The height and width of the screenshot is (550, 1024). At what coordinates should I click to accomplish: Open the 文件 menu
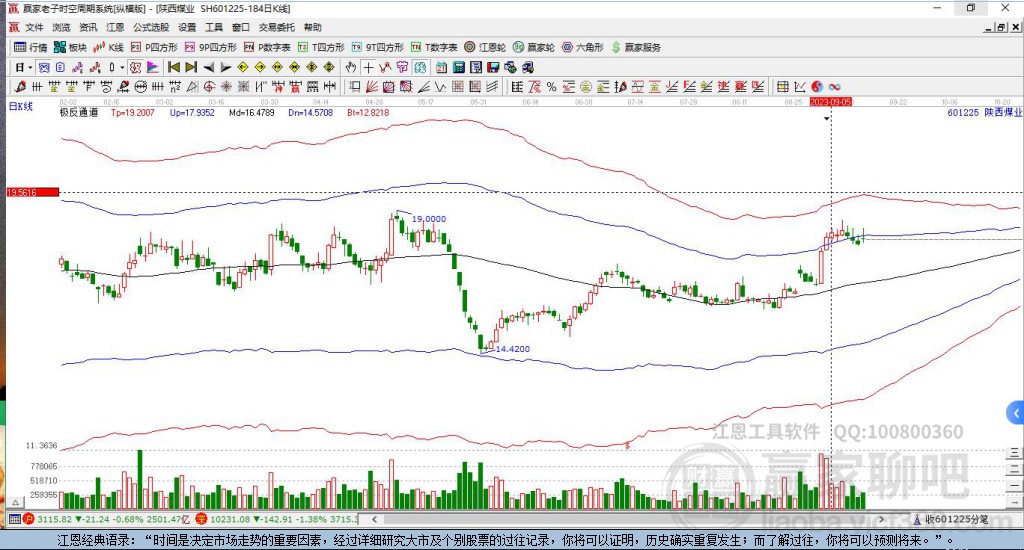[34, 27]
